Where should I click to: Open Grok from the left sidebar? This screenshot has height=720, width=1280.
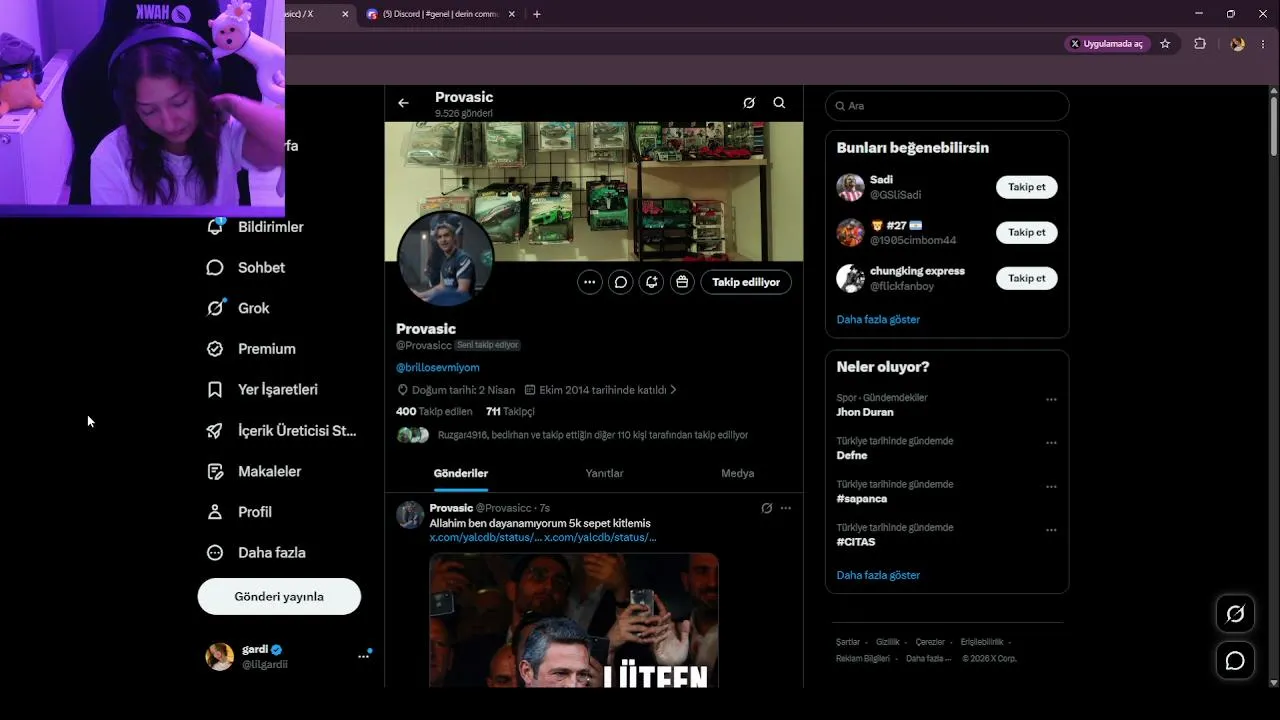click(x=238, y=308)
